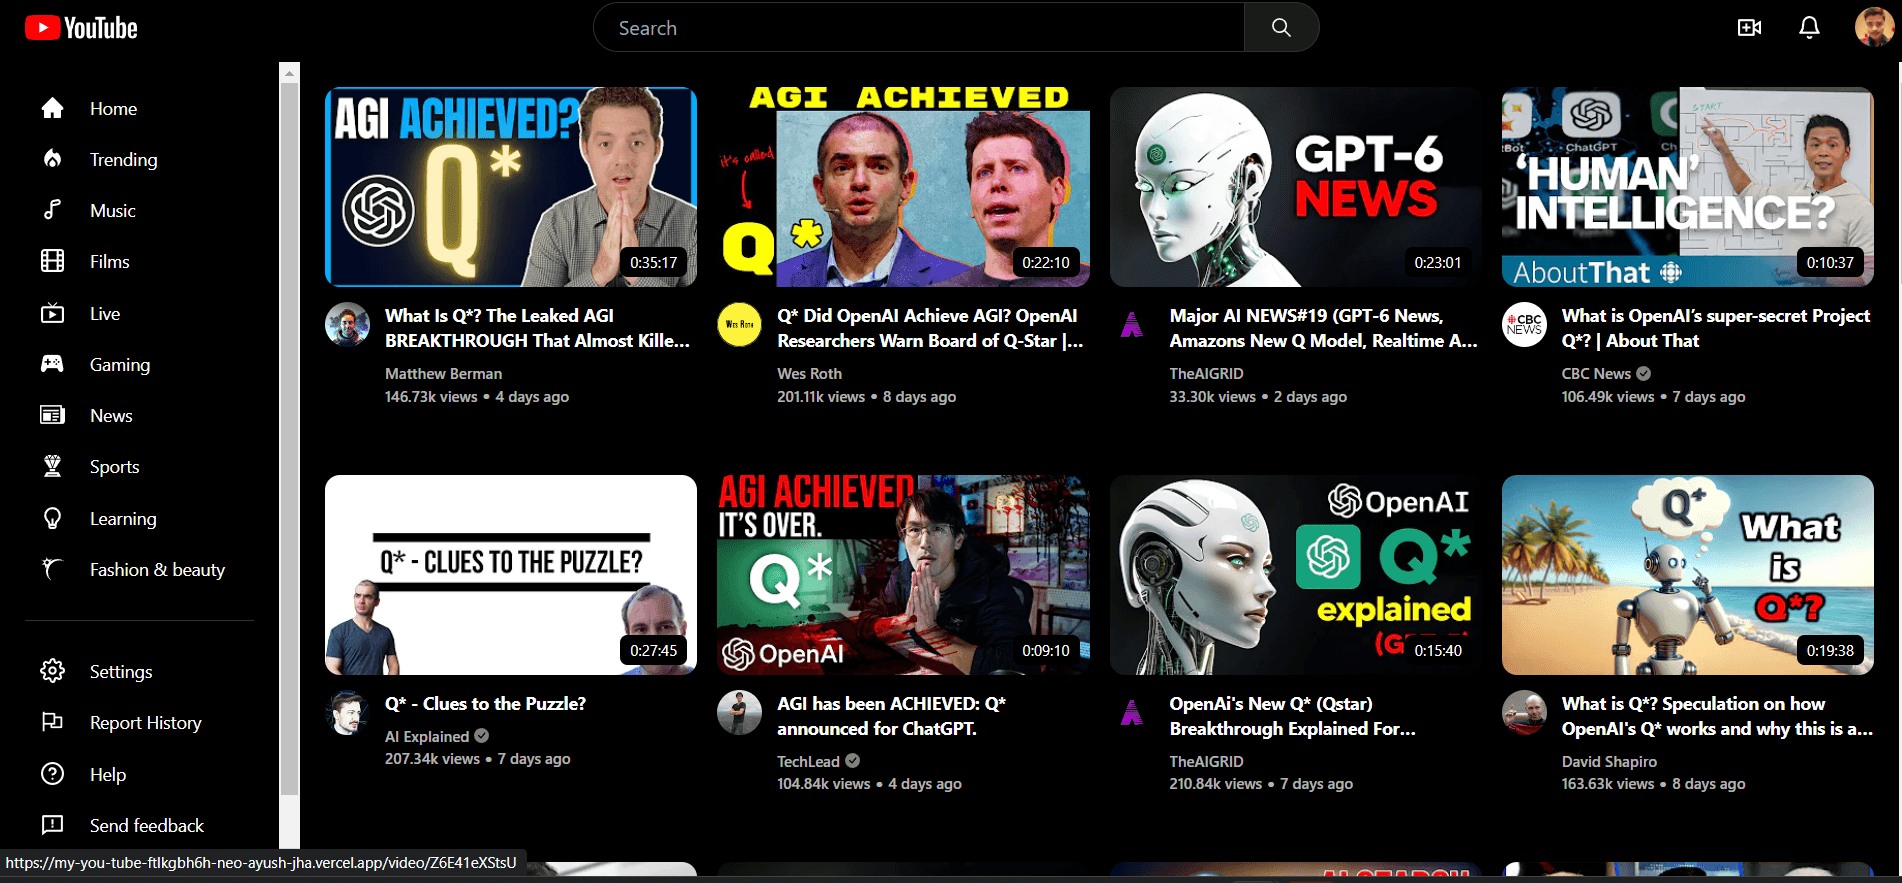1902x883 pixels.
Task: Click the TechLead channel name
Action: coord(808,761)
